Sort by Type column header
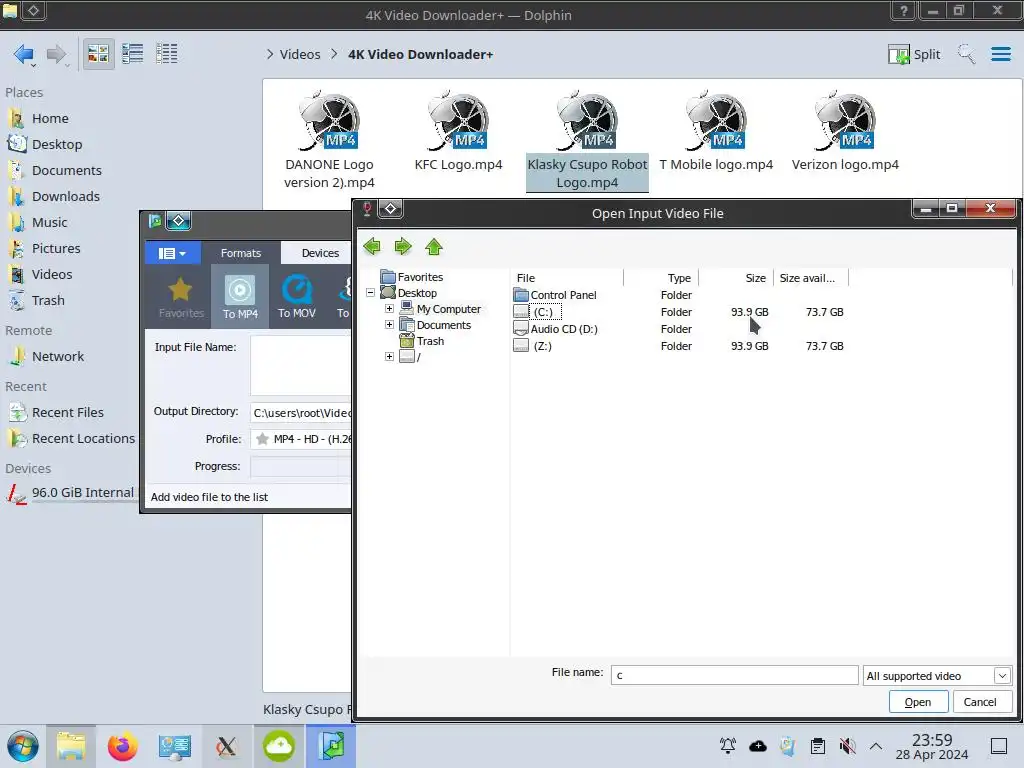The width and height of the screenshot is (1024, 768). [661, 278]
